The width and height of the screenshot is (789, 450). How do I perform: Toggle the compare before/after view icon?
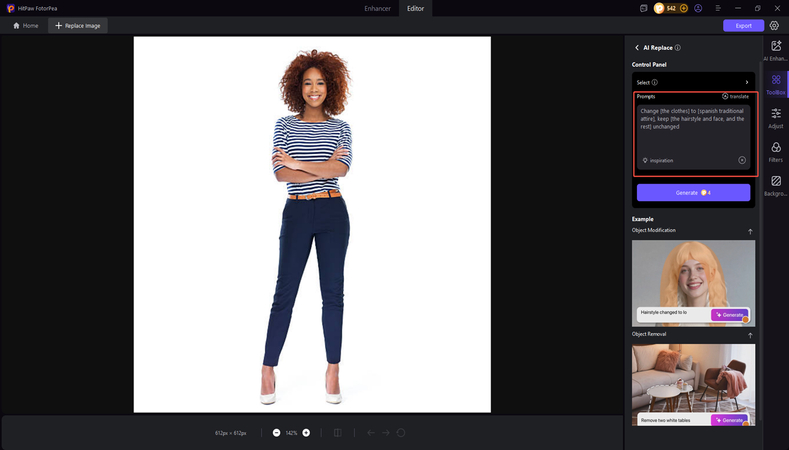[x=337, y=432]
